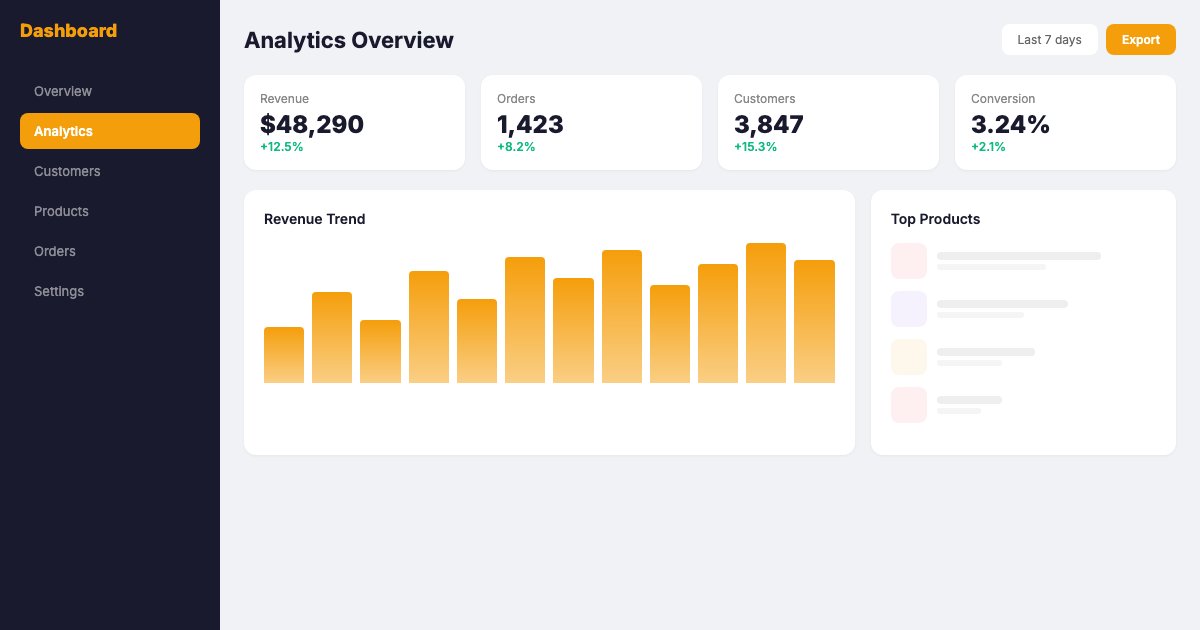The image size is (1200, 630).
Task: Click the Orders stat card showing 1,423
Action: point(591,122)
